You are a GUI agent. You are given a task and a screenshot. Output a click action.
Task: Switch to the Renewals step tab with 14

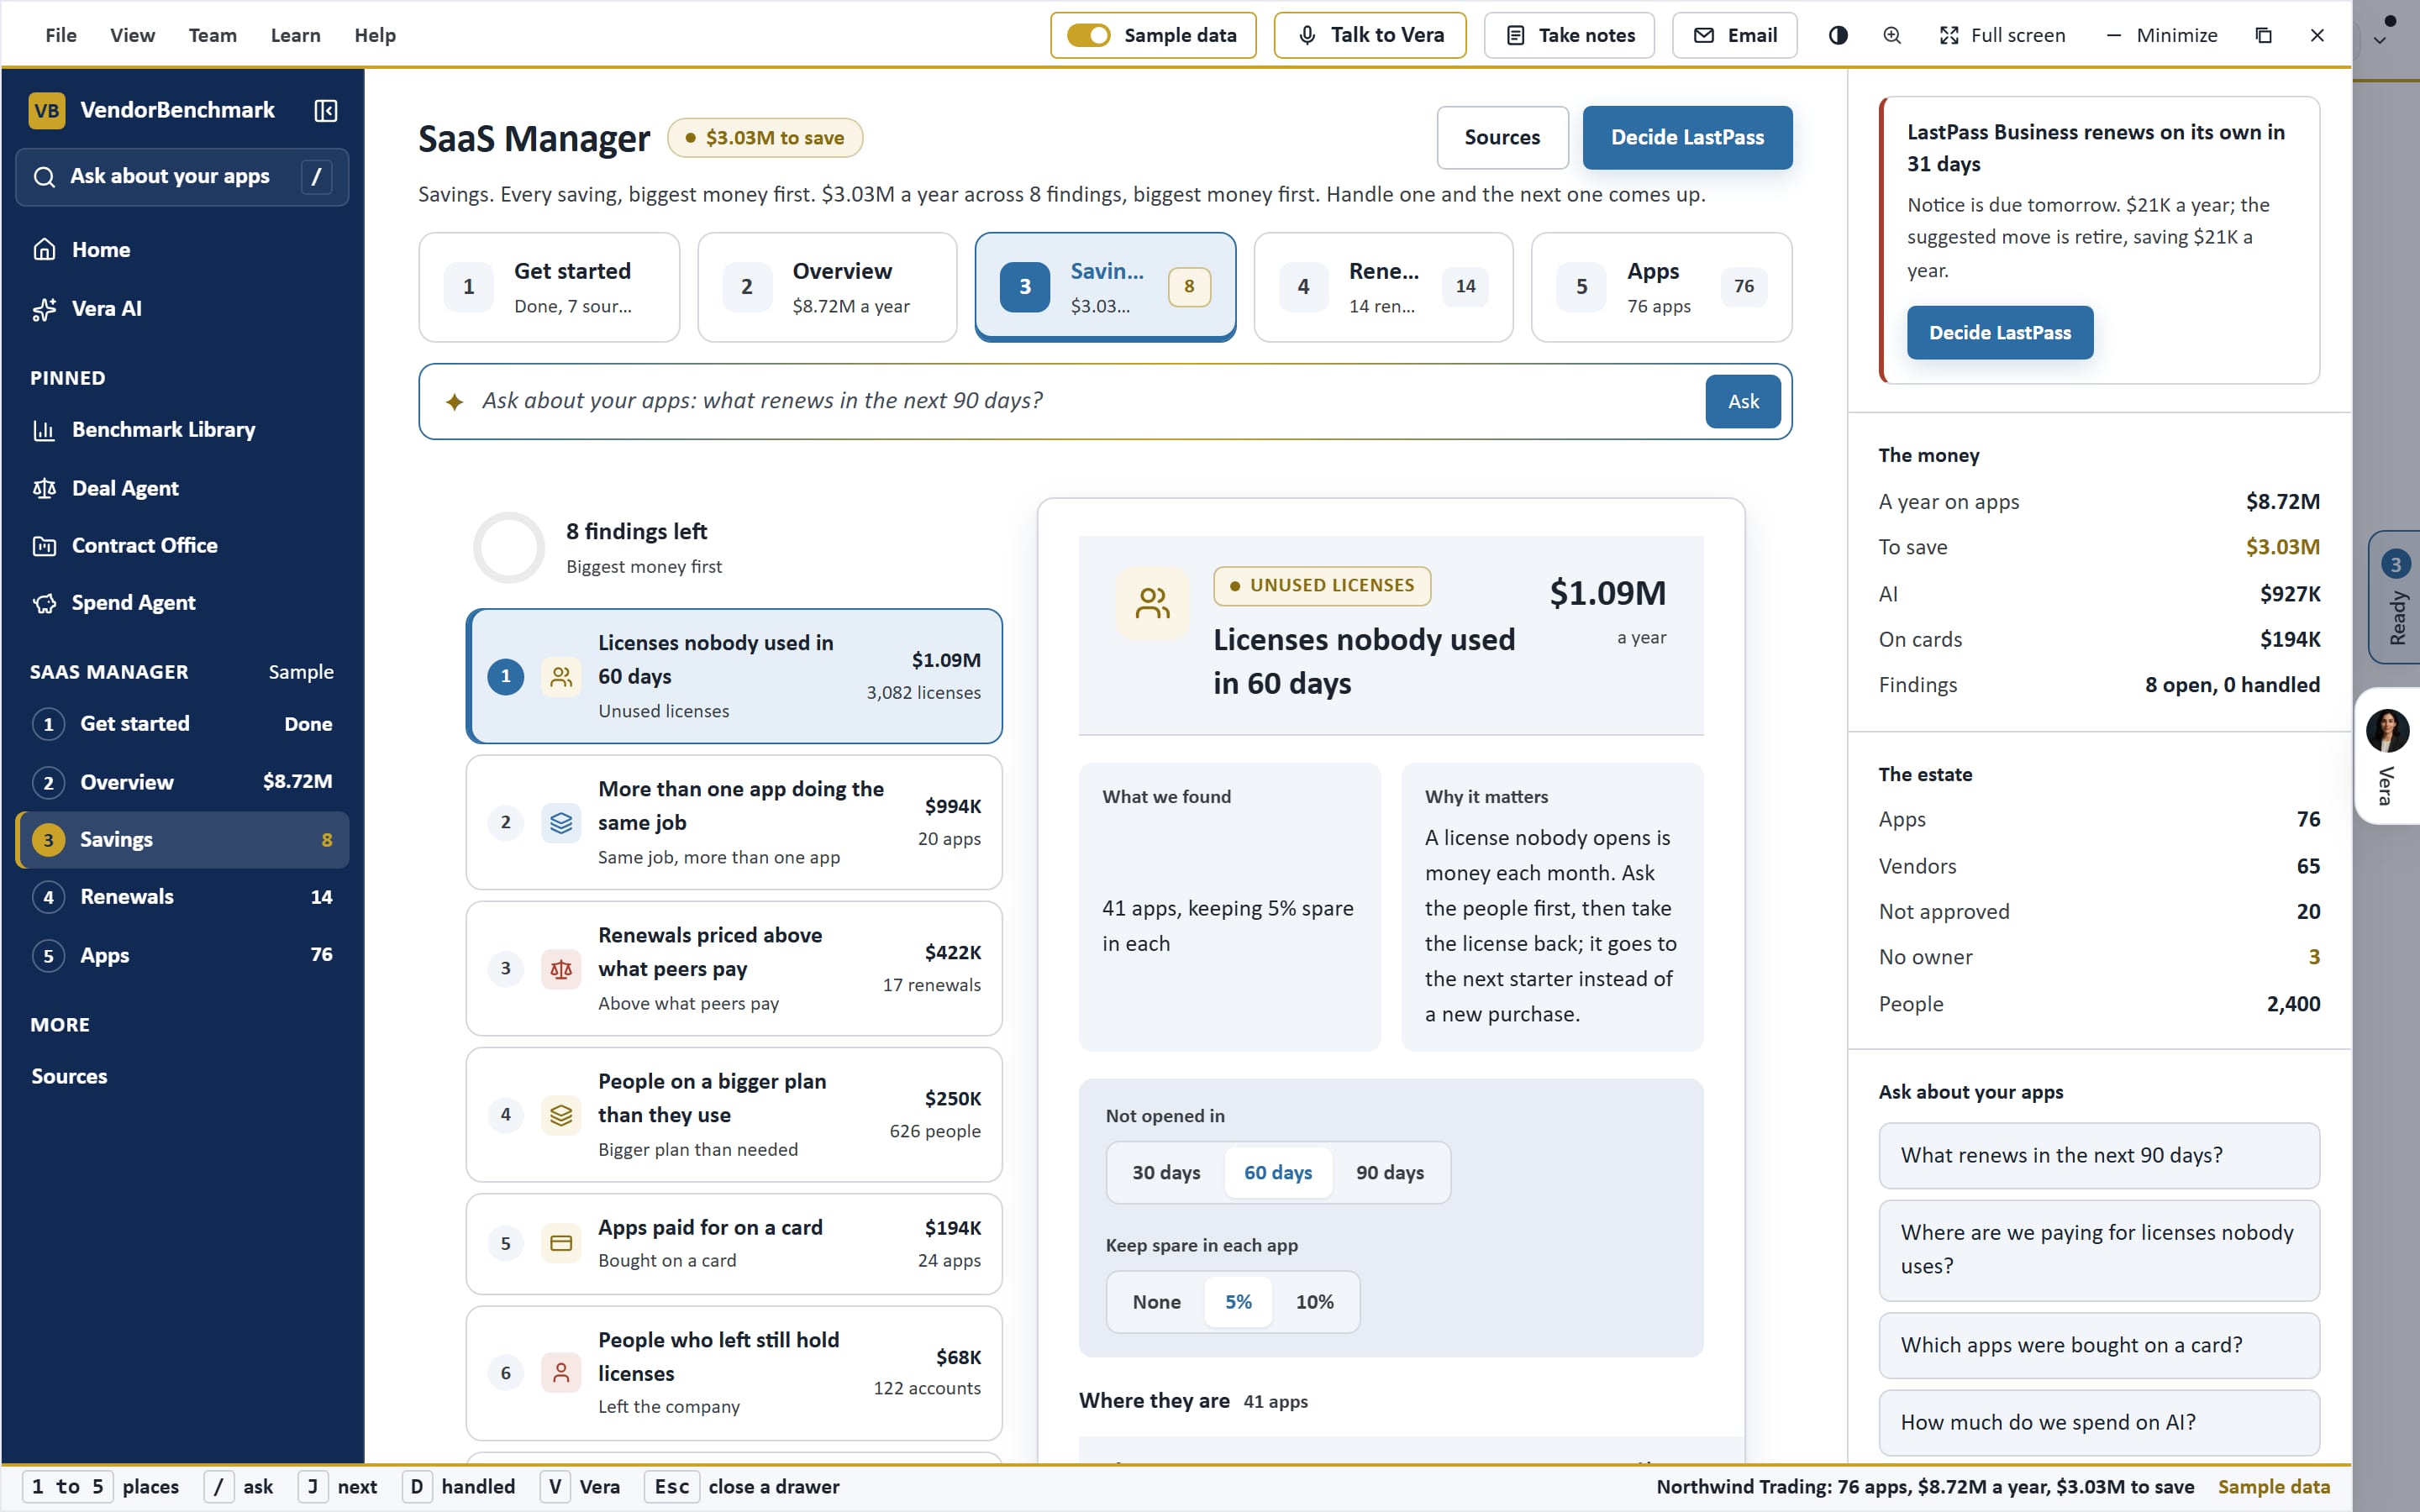point(1383,287)
